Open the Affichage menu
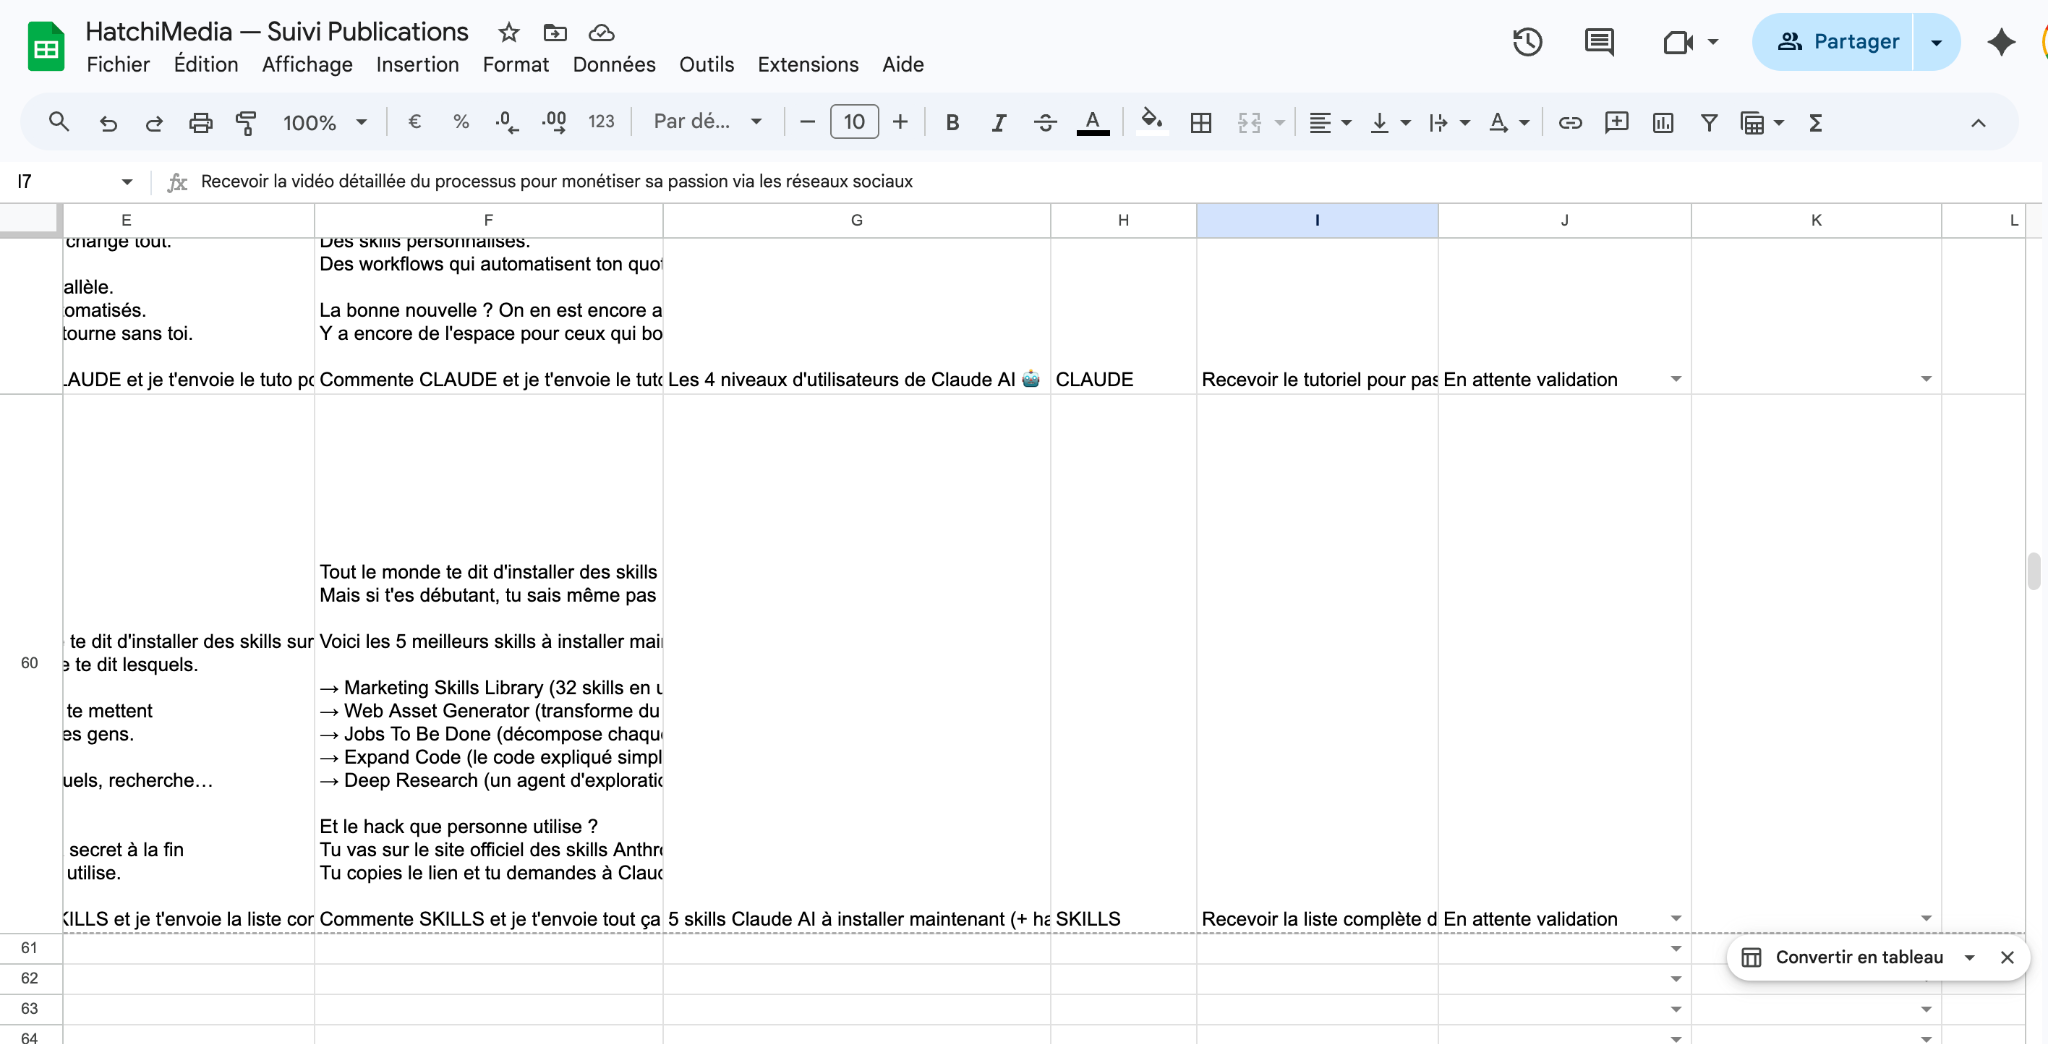Image resolution: width=2048 pixels, height=1044 pixels. pyautogui.click(x=307, y=64)
